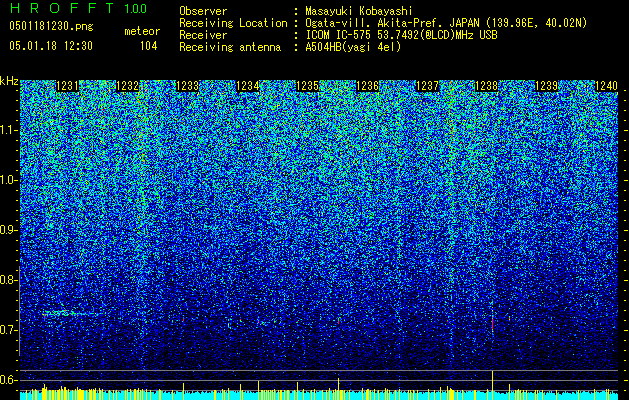
Task: Click the 1238 time marker
Action: [x=487, y=86]
